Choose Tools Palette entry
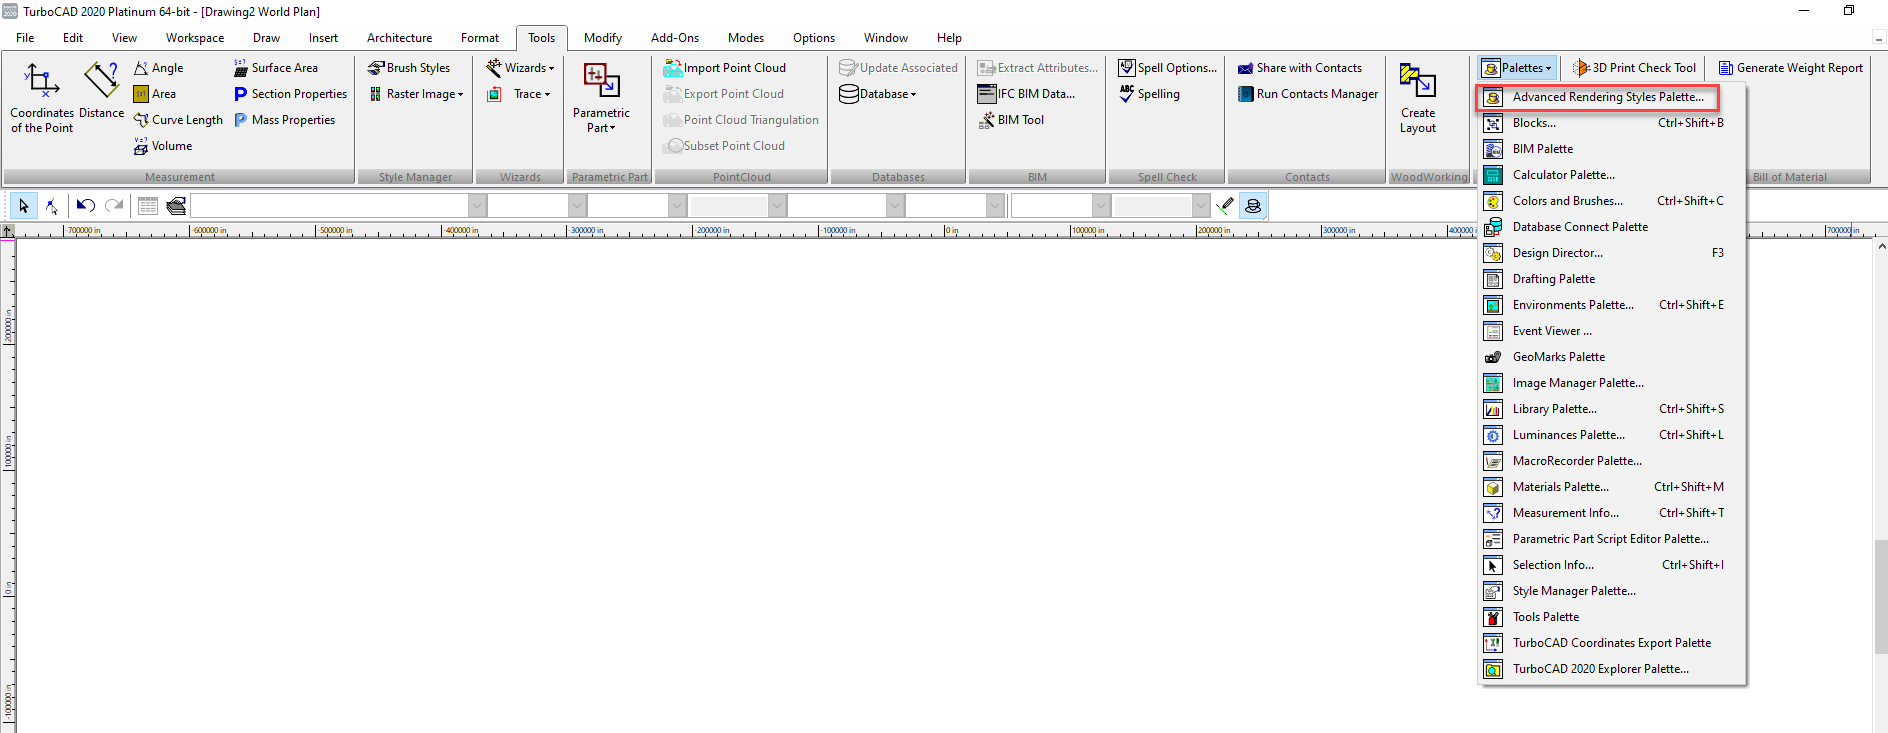 (x=1611, y=617)
